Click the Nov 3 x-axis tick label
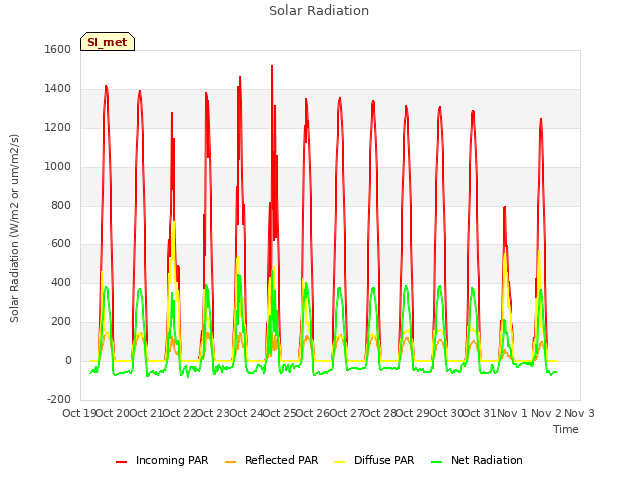 pyautogui.click(x=579, y=413)
